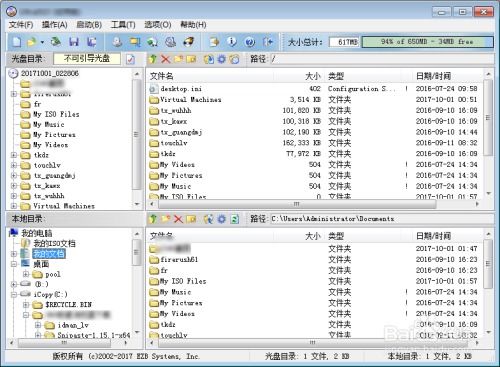This screenshot has height=367, width=500.
Task: Sort disc file list by 日期/时间 column
Action: pos(448,76)
